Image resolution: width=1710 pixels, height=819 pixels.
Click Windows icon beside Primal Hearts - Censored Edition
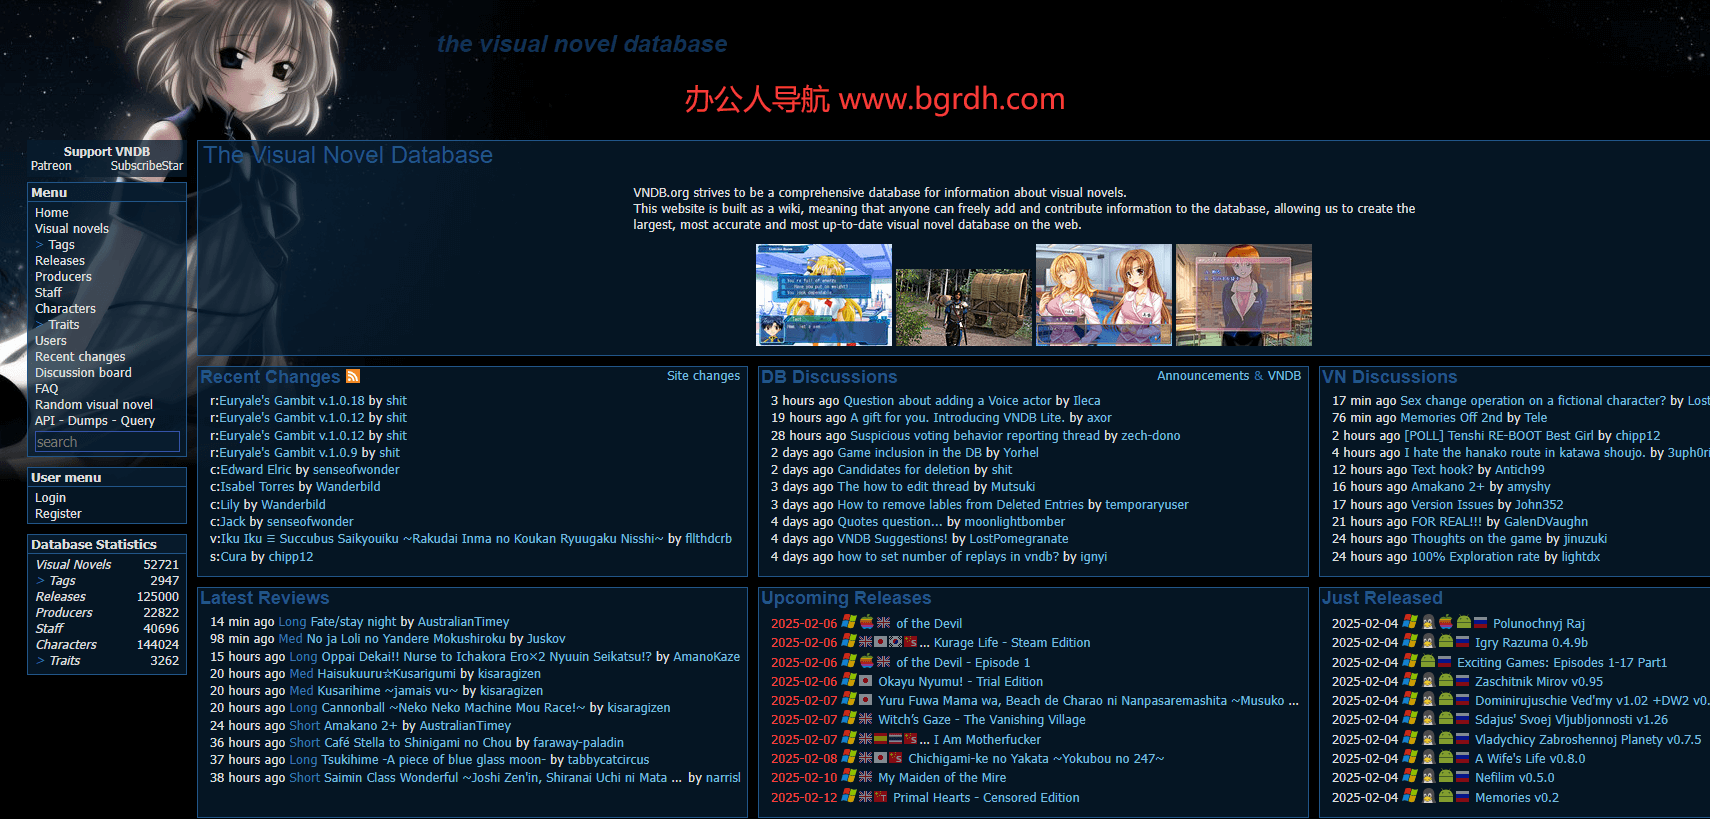click(x=849, y=797)
